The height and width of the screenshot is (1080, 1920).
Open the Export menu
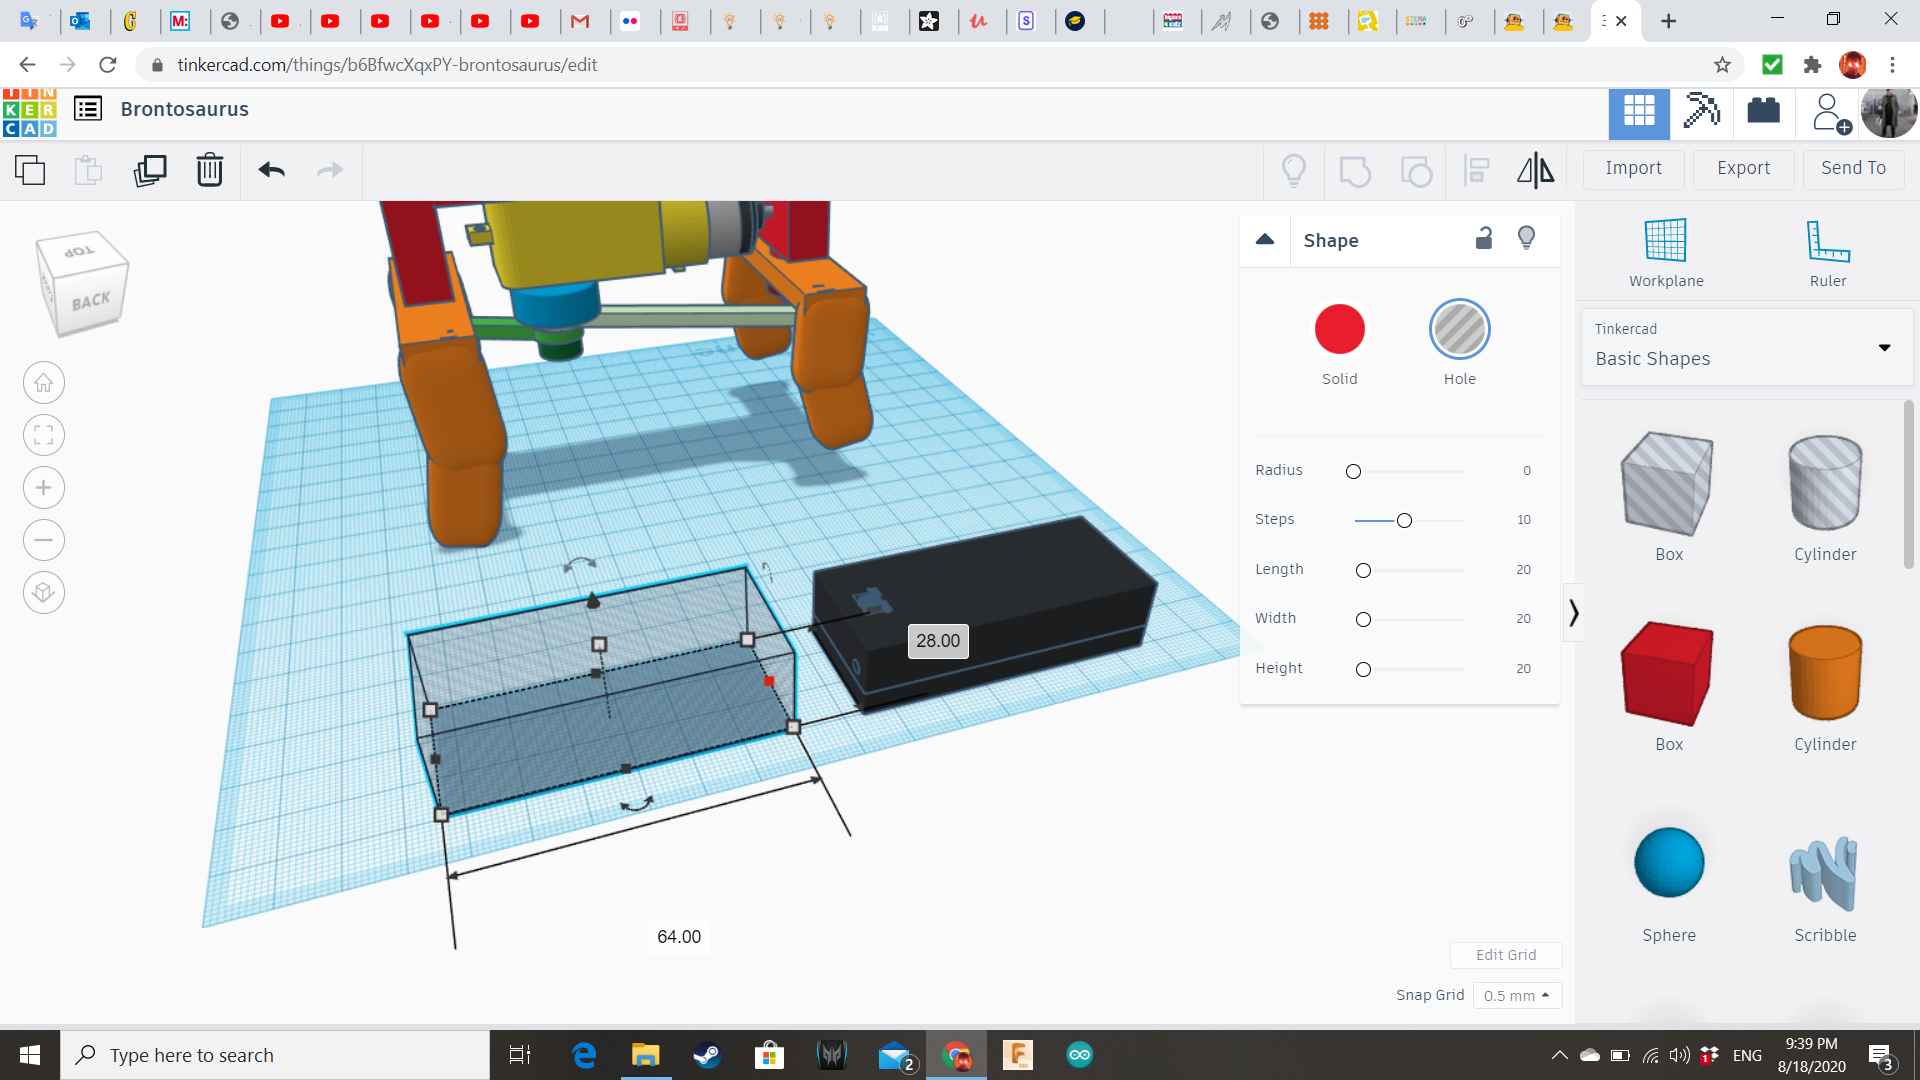click(1743, 168)
